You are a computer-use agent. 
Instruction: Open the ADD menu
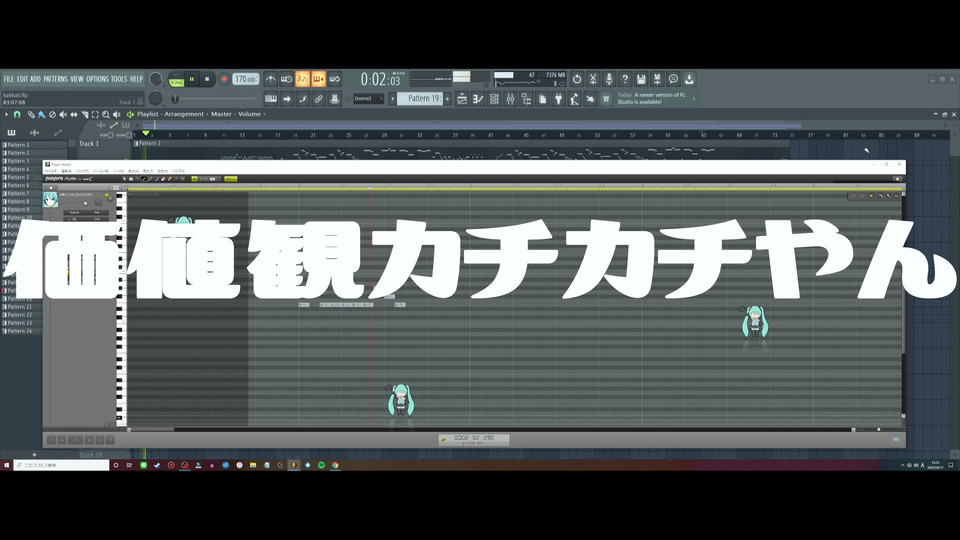tap(36, 79)
